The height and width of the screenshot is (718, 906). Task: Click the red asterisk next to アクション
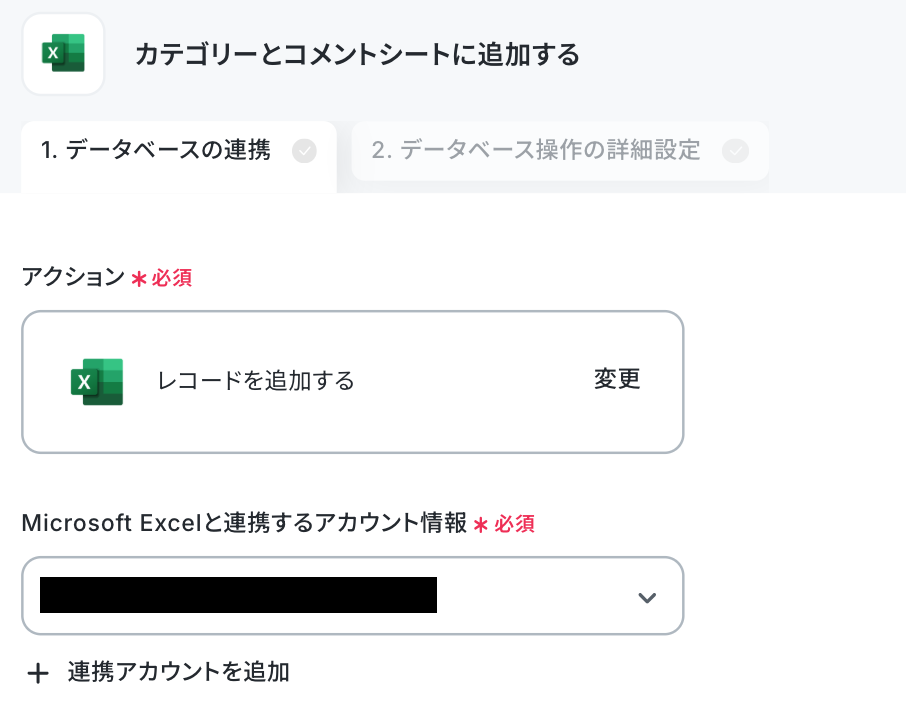coord(139,279)
